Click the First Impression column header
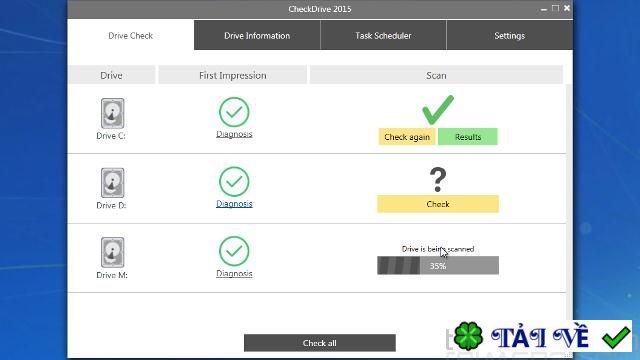 (233, 75)
